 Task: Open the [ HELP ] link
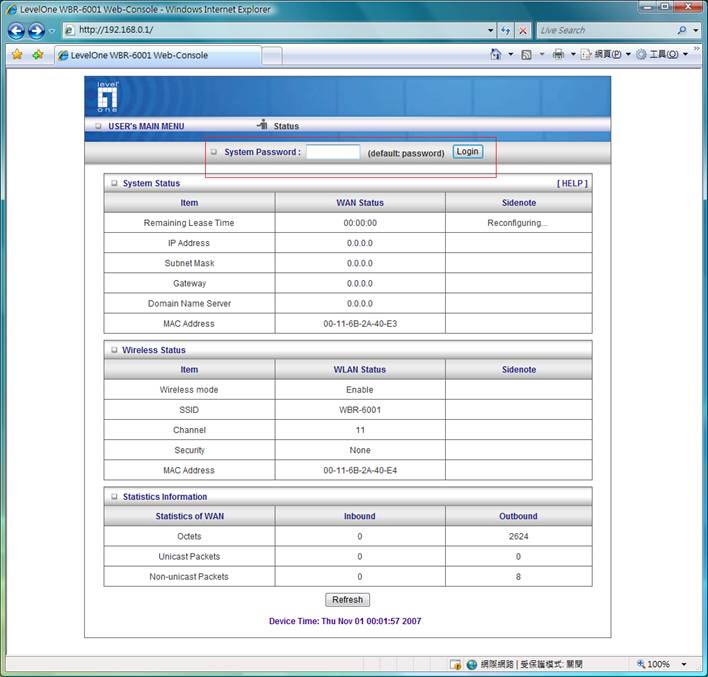click(x=572, y=183)
